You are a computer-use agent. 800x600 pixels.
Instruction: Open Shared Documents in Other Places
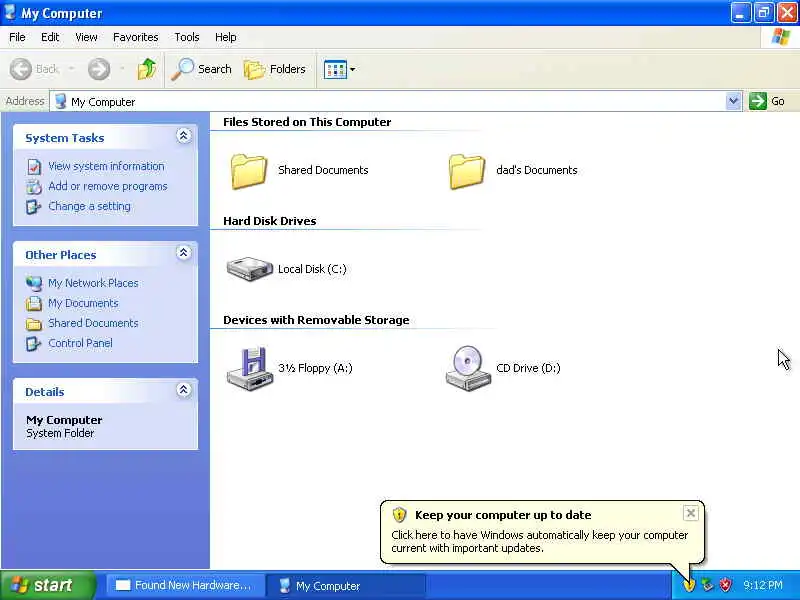pos(93,323)
